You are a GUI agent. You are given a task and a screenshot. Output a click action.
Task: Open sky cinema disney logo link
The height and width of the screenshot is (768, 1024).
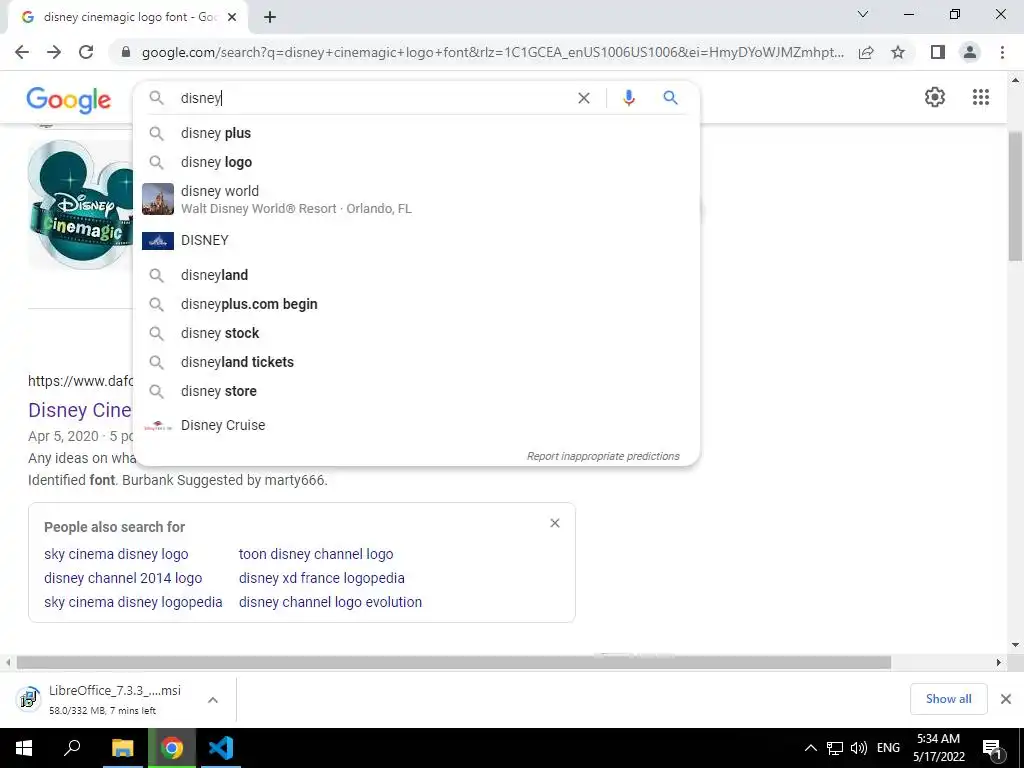point(116,554)
